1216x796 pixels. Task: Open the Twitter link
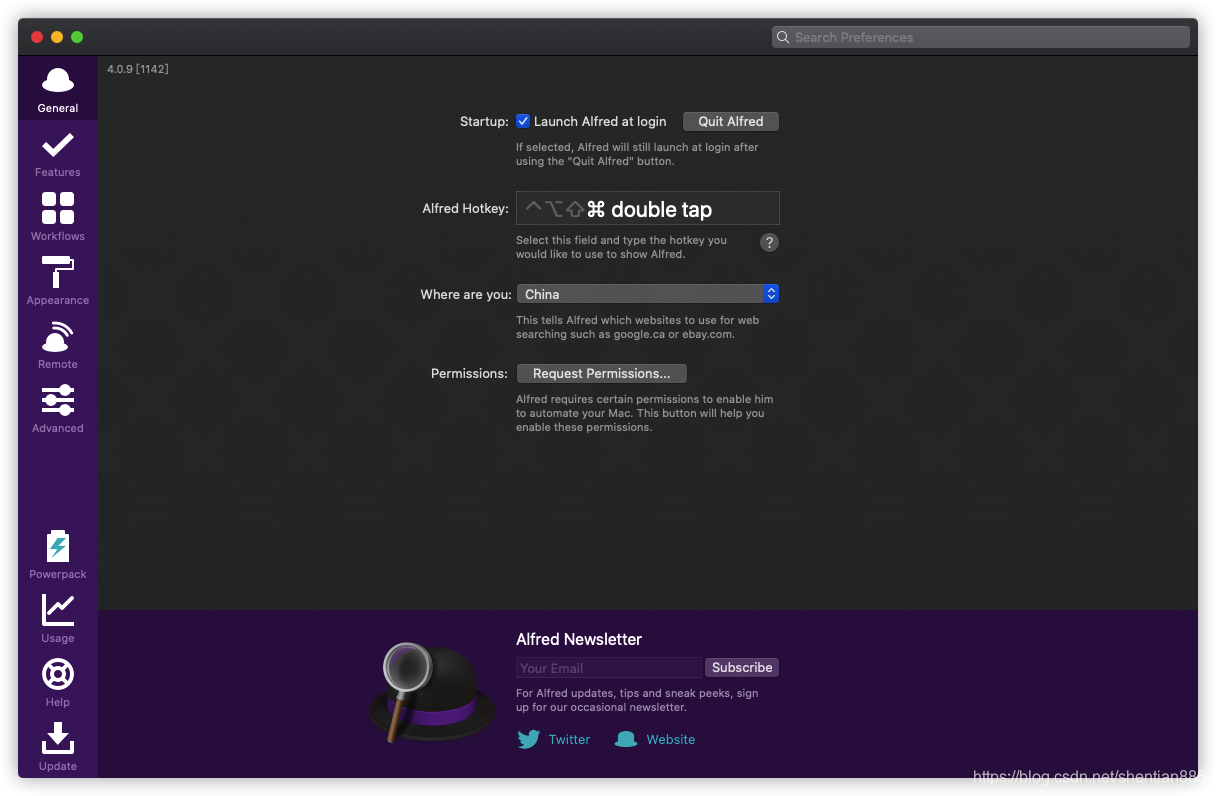(x=569, y=740)
